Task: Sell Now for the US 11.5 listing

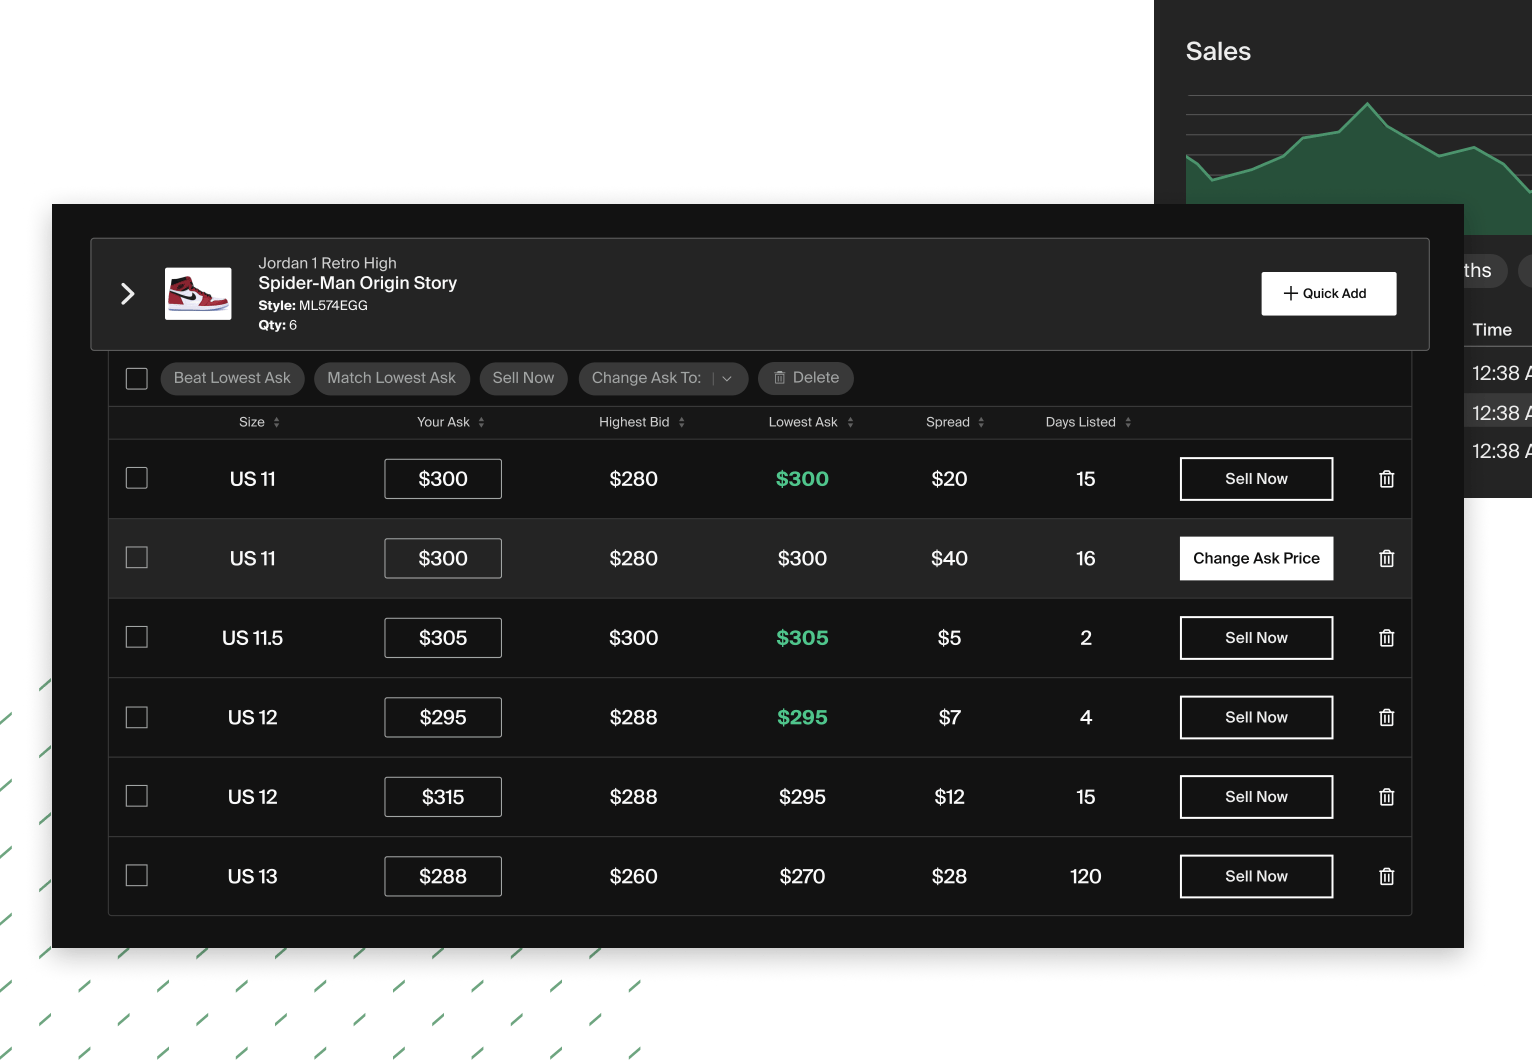Action: tap(1256, 638)
